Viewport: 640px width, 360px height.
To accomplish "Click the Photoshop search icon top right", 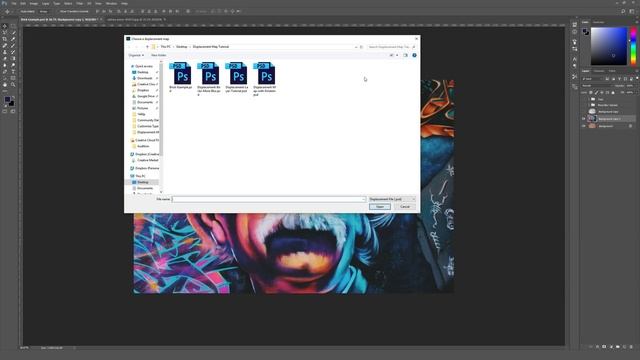I will (x=623, y=11).
